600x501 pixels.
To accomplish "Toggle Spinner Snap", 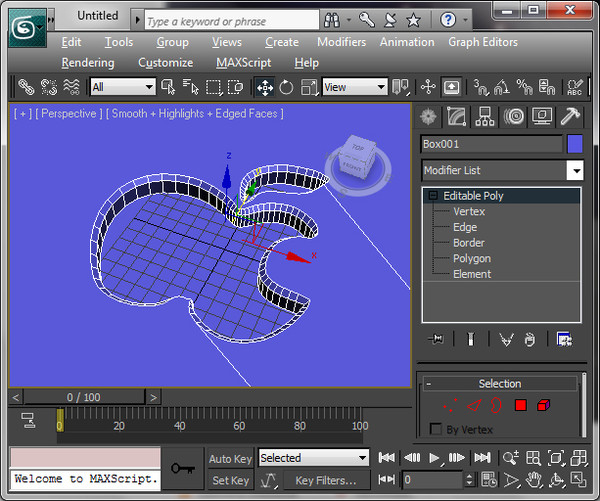I will (546, 87).
